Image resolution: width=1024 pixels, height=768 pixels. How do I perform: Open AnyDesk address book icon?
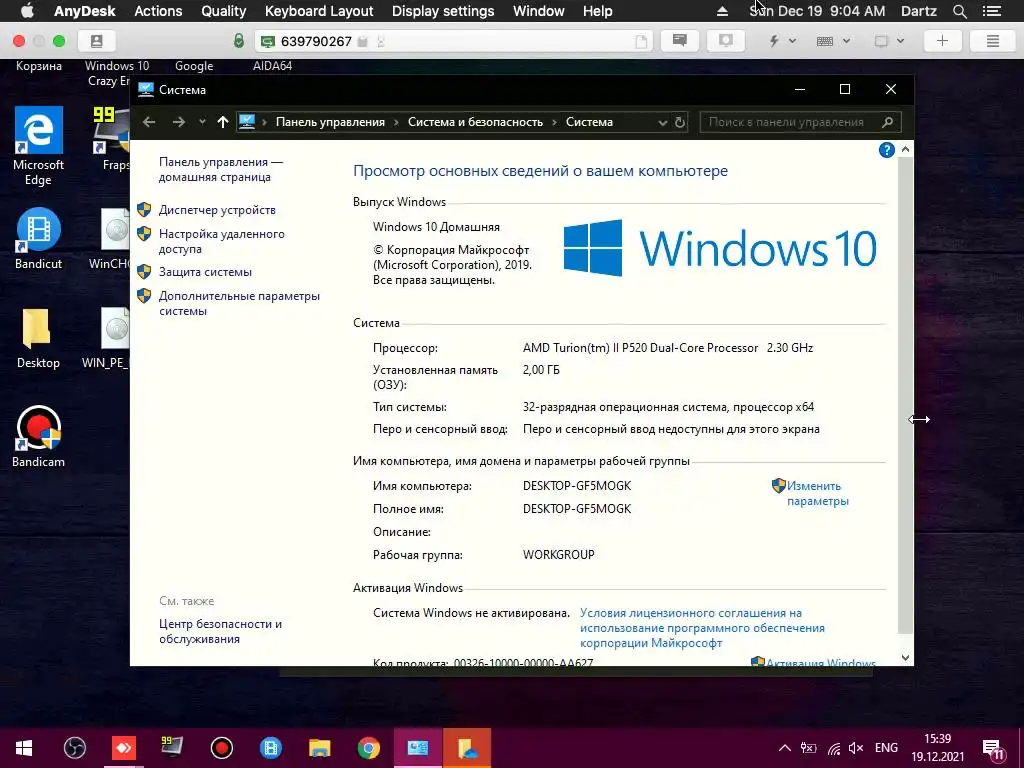click(97, 41)
